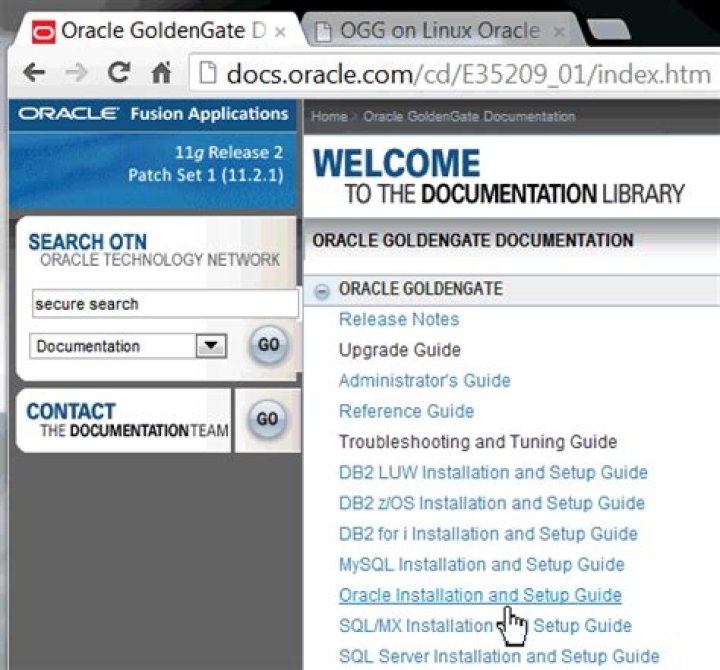The width and height of the screenshot is (720, 670).
Task: Open the Reference Guide link
Action: 406,411
